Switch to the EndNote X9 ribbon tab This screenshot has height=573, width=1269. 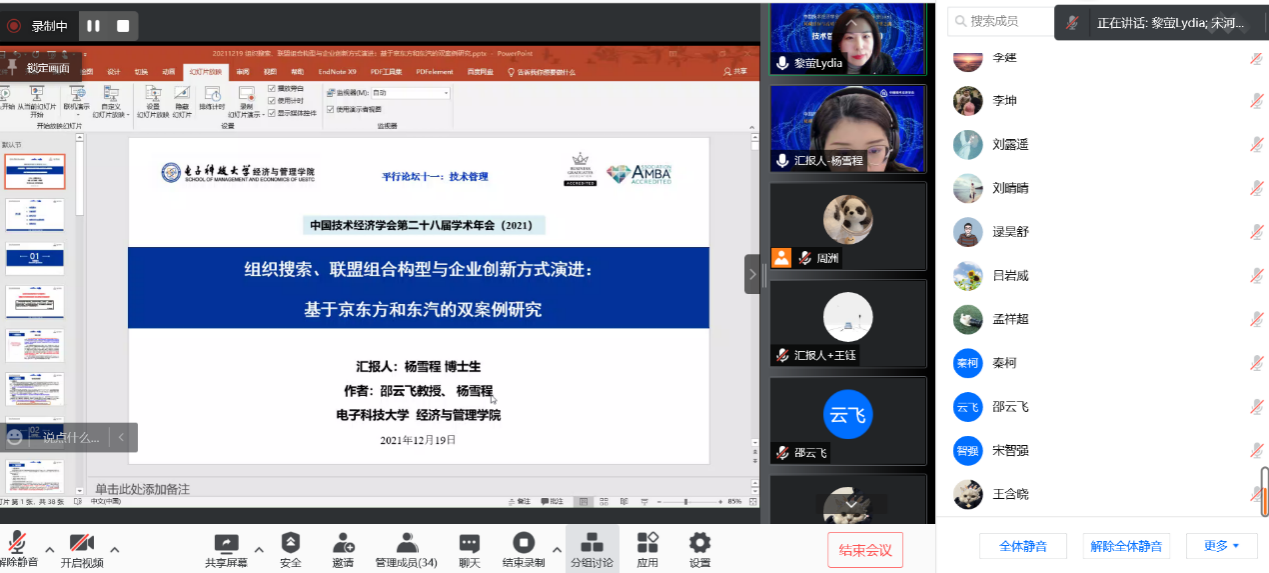click(x=337, y=72)
